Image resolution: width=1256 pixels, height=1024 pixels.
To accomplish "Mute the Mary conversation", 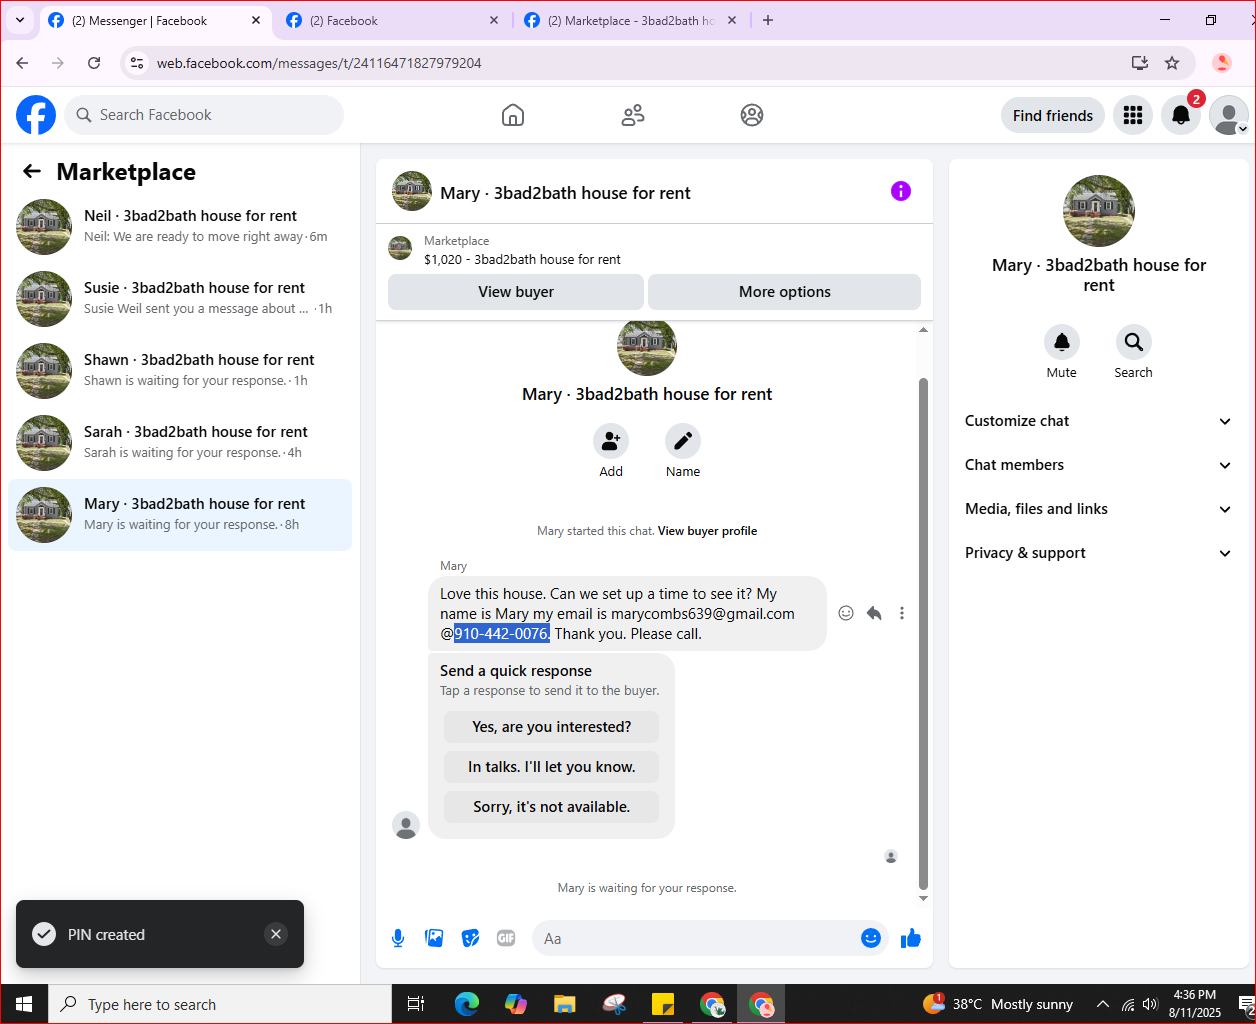I will click(x=1062, y=342).
